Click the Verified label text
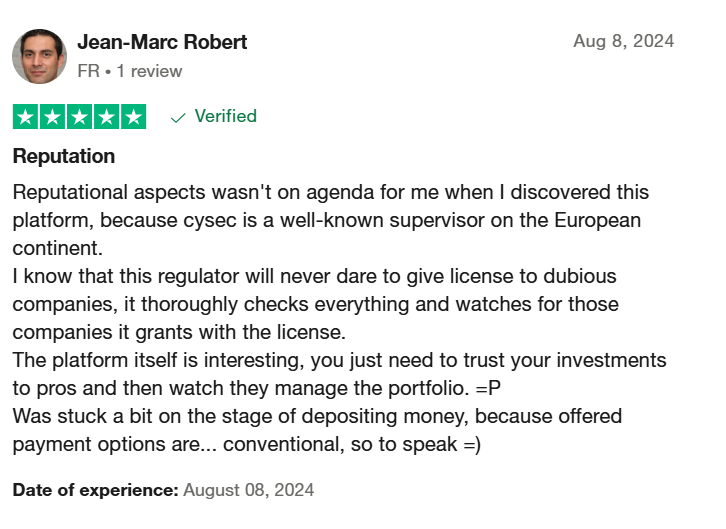 pos(225,116)
